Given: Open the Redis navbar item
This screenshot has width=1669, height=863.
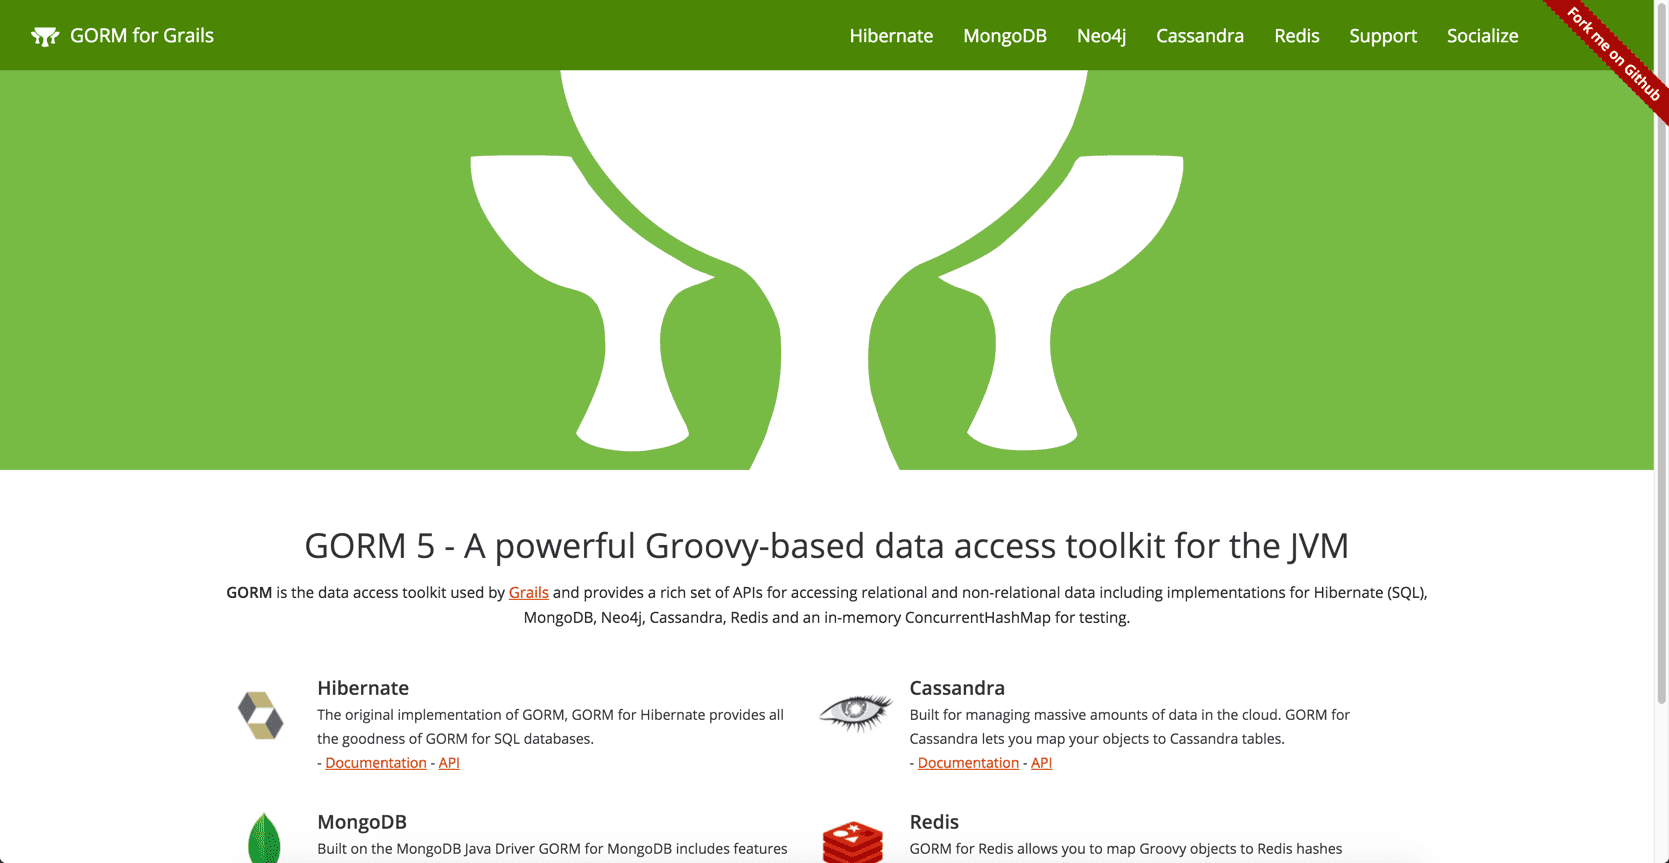Looking at the screenshot, I should tap(1296, 36).
